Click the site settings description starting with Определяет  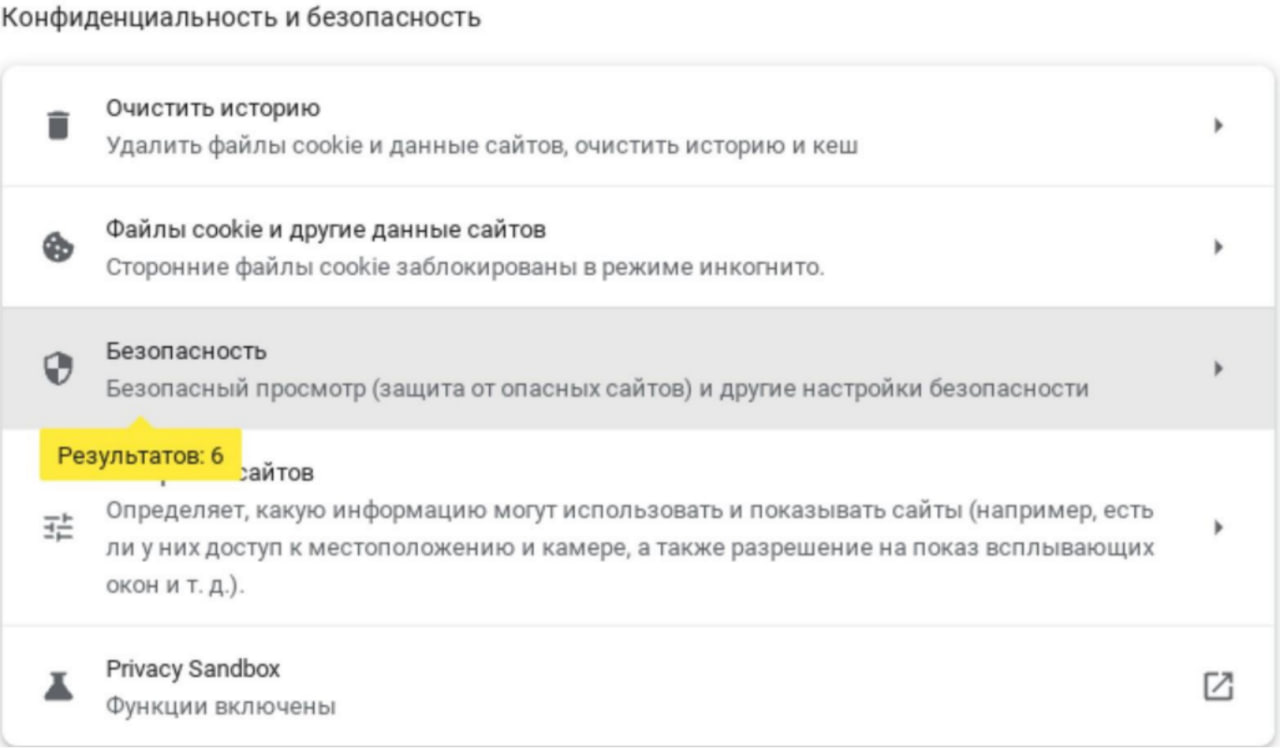tap(630, 547)
